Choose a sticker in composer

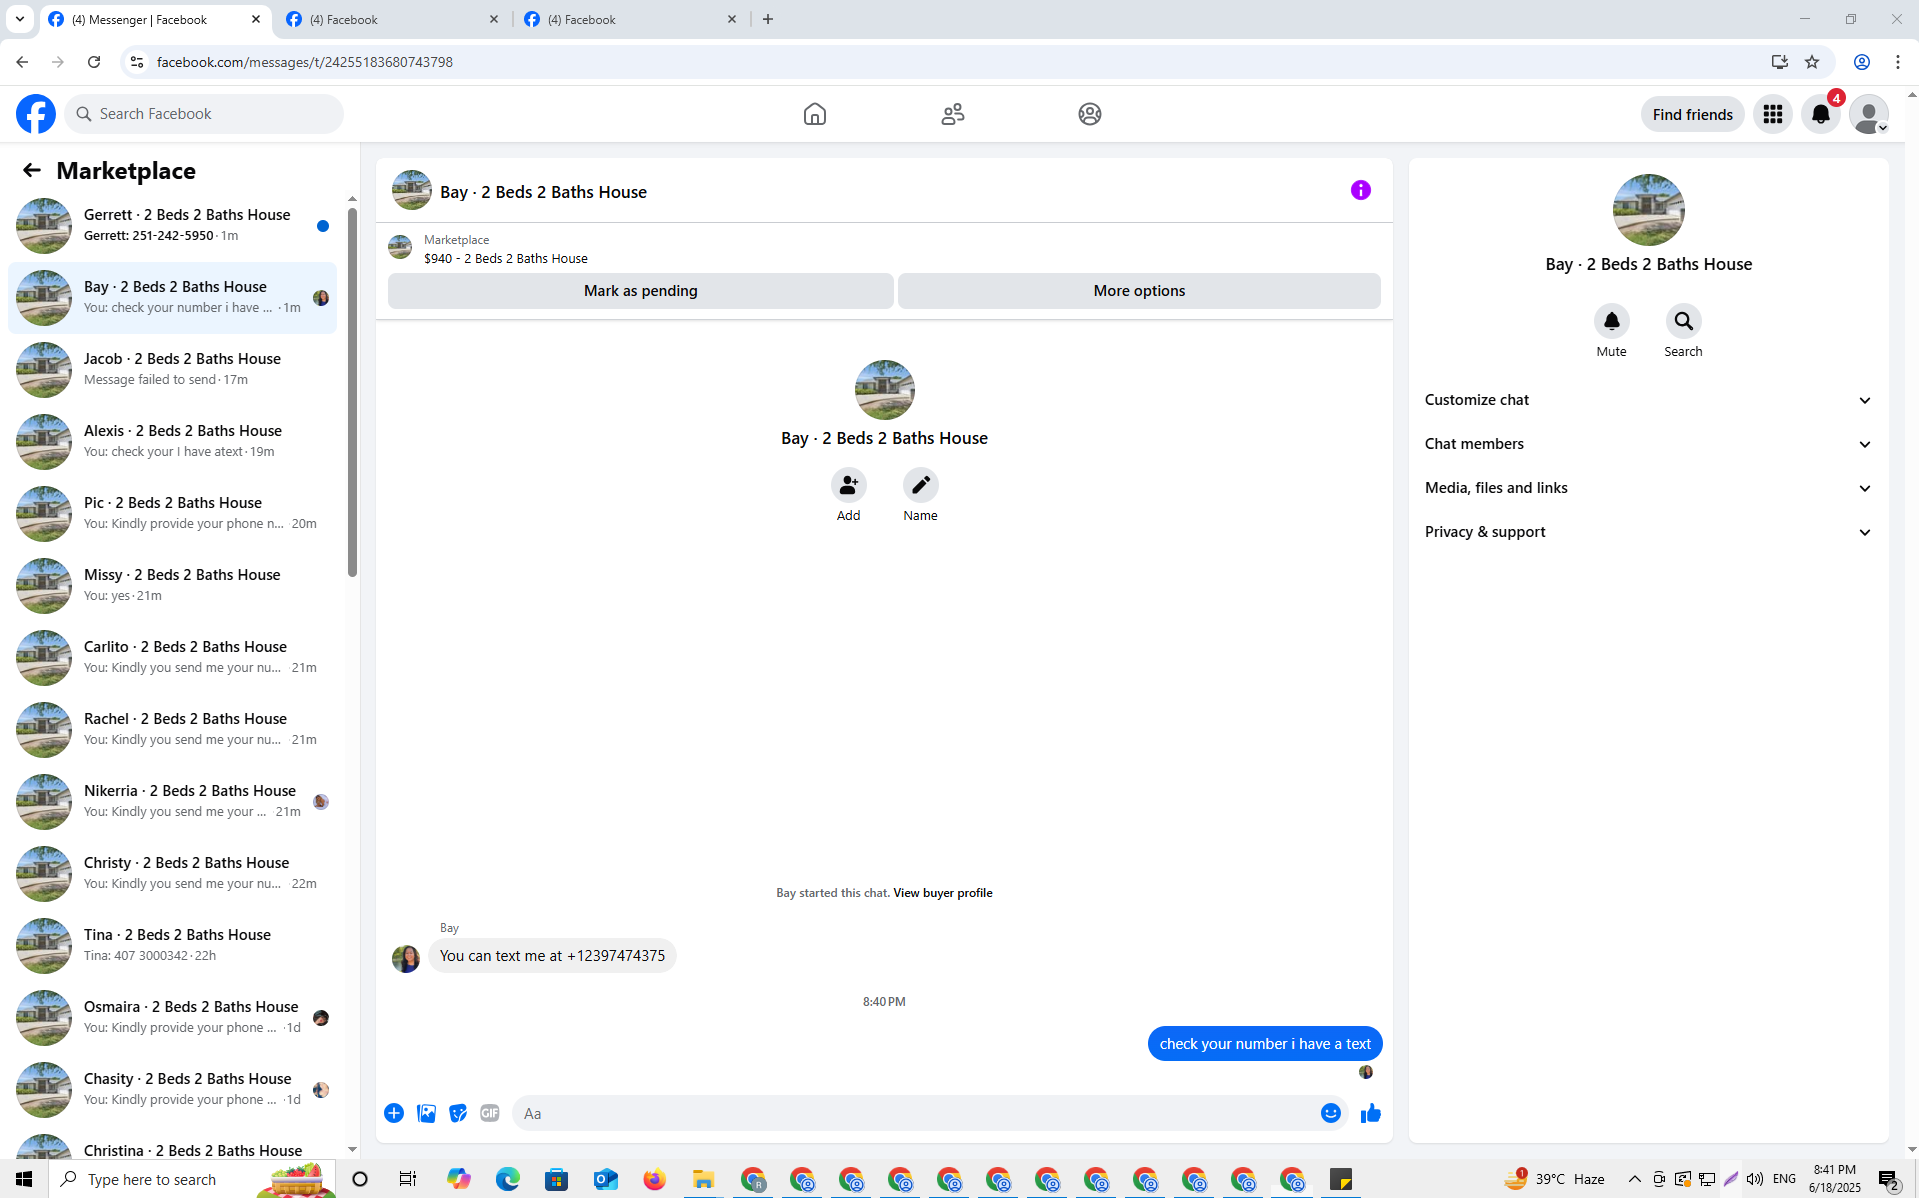click(x=458, y=1113)
